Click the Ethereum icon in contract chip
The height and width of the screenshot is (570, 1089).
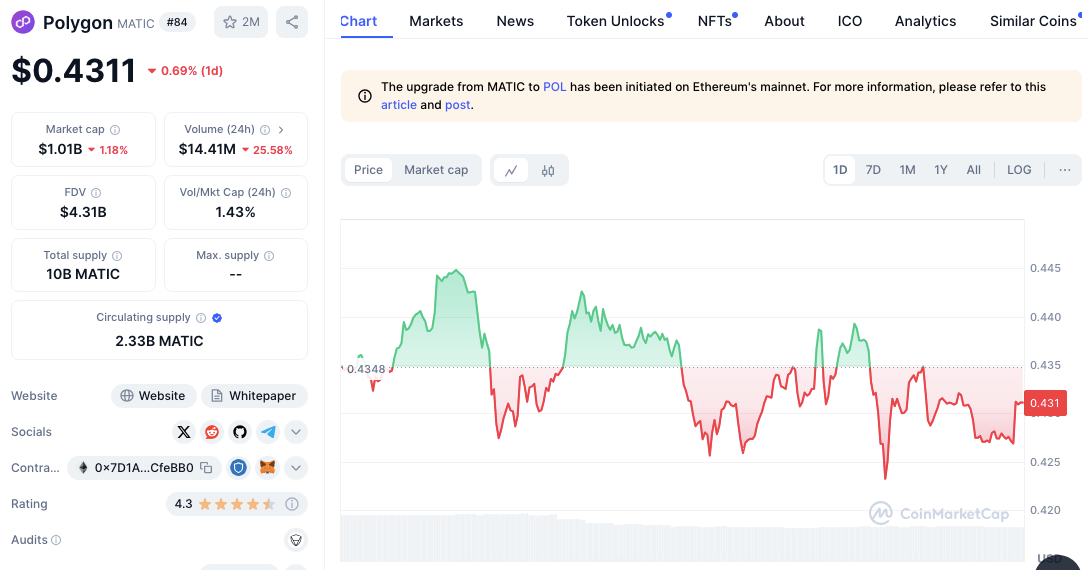[x=83, y=468]
